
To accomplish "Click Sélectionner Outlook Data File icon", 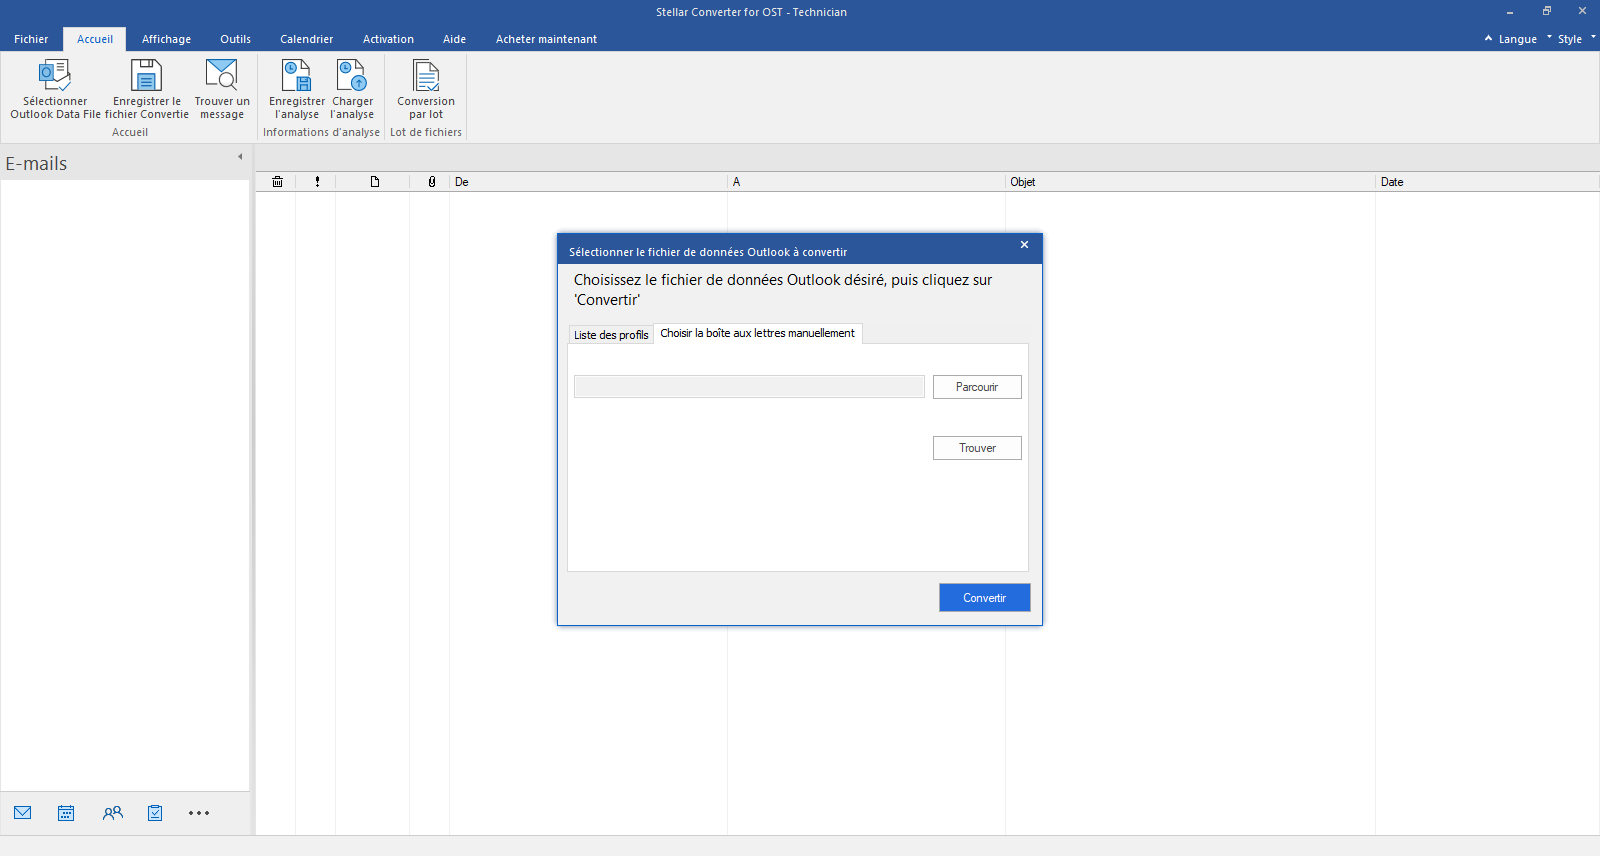I will [x=55, y=75].
